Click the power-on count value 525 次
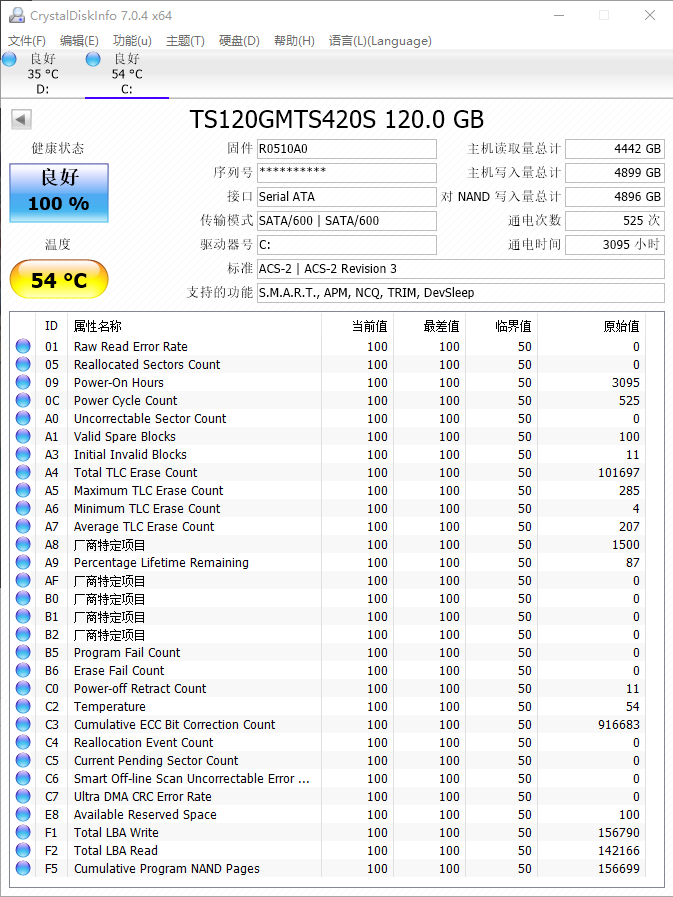The image size is (673, 897). click(615, 221)
